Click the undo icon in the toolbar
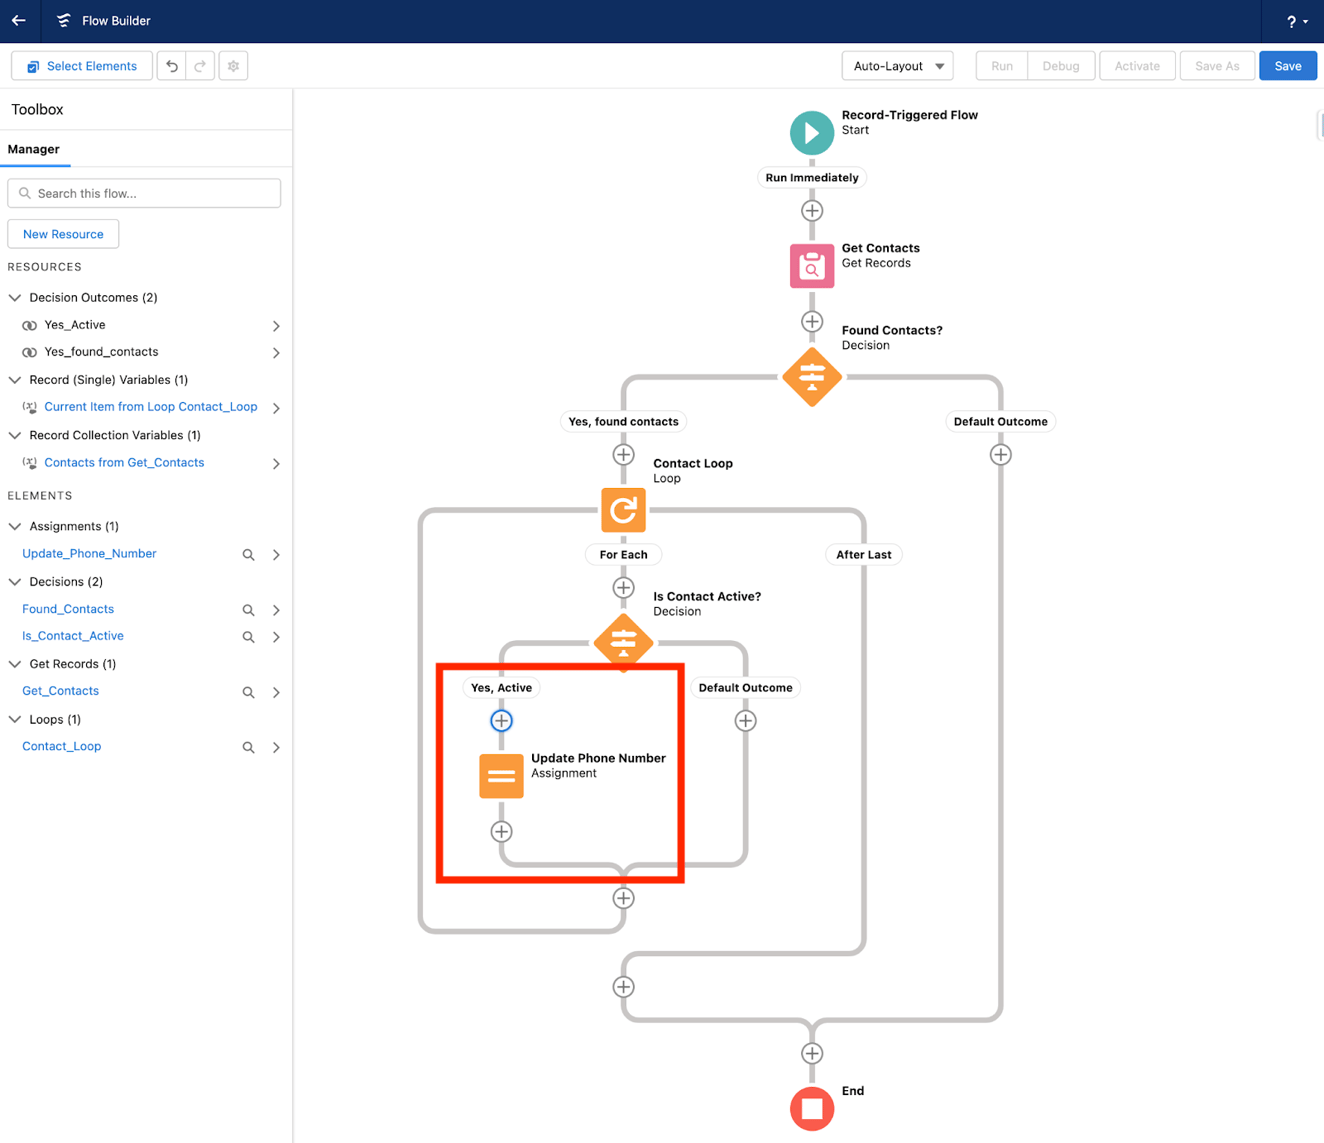The width and height of the screenshot is (1324, 1143). tap(171, 65)
